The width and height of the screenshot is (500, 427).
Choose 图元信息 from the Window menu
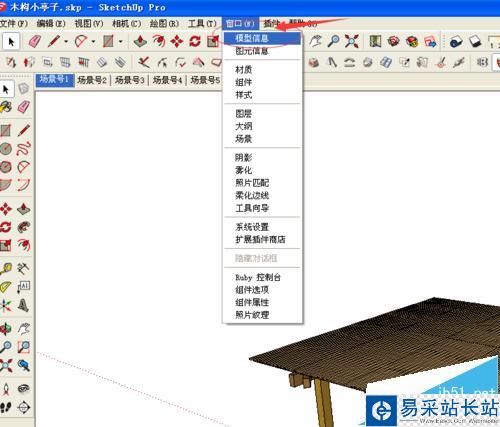pos(262,51)
